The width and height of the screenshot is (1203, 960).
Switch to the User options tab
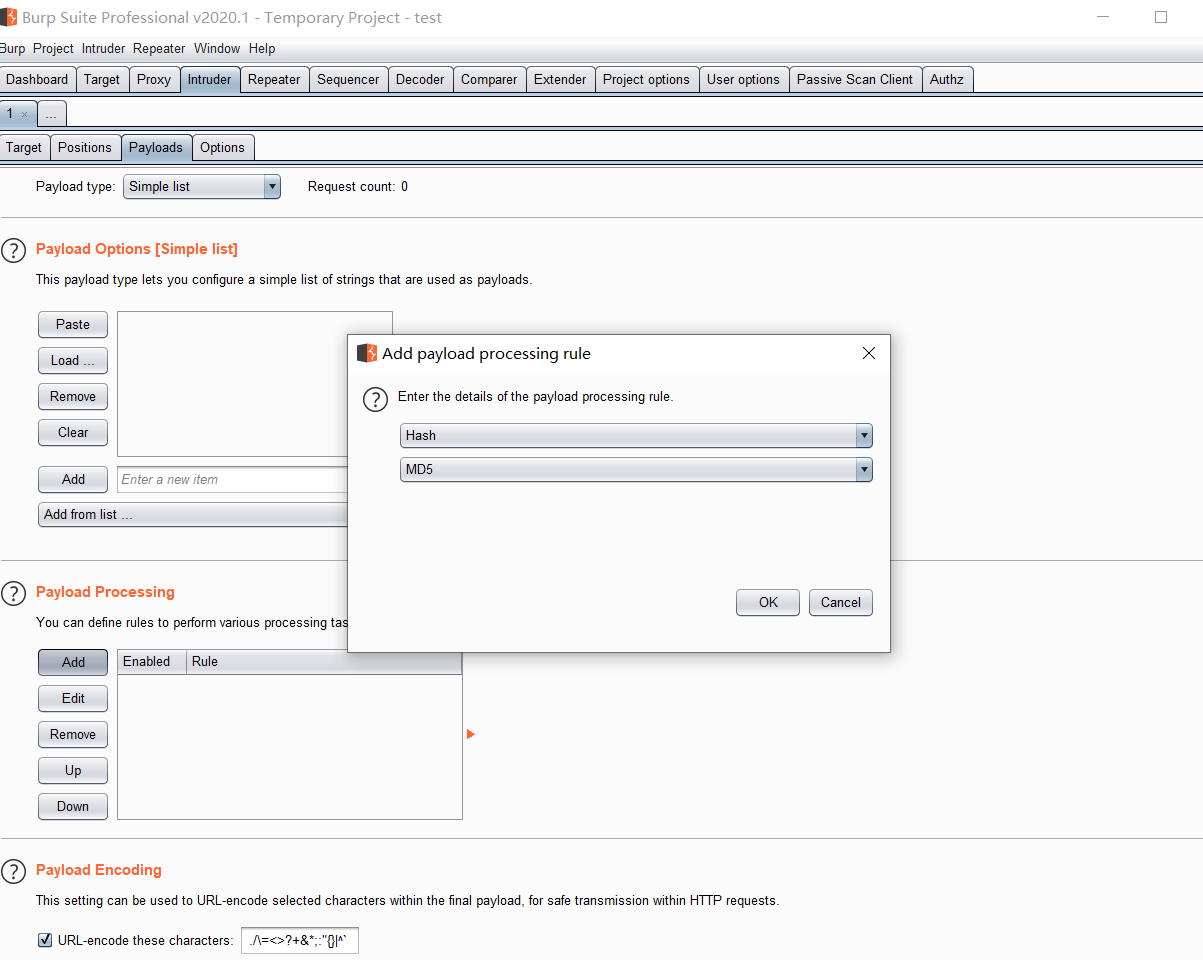(x=743, y=80)
